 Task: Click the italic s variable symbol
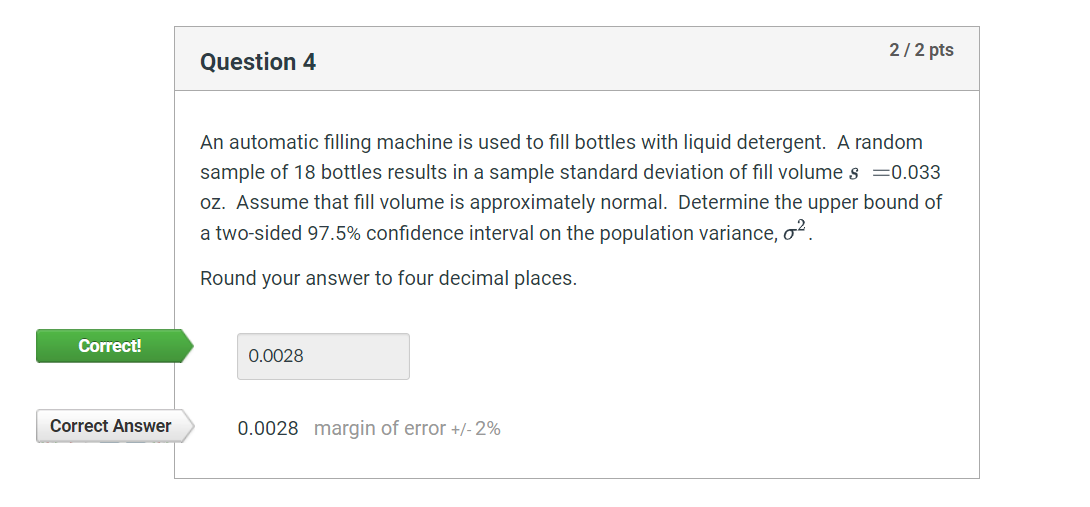853,173
